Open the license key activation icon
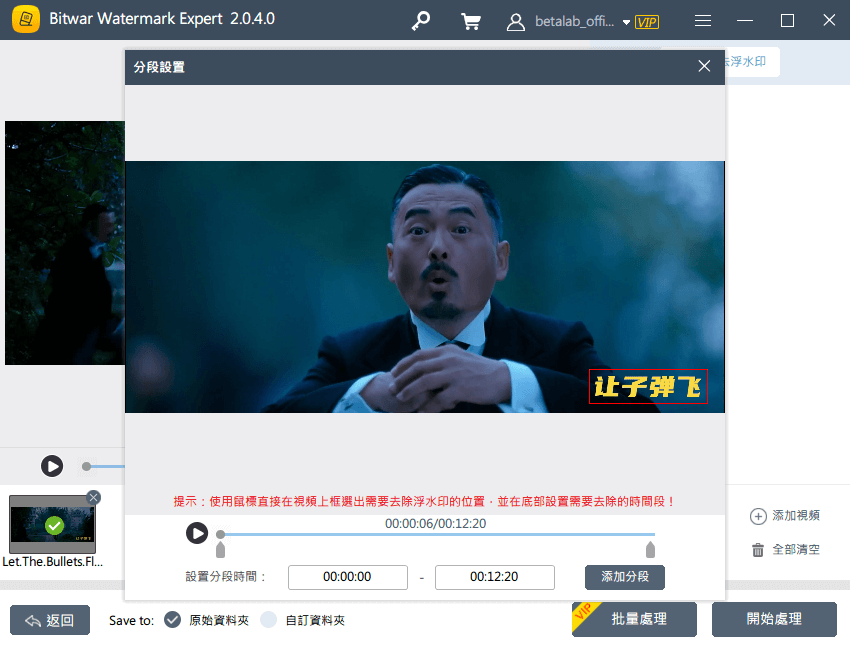 click(x=420, y=21)
